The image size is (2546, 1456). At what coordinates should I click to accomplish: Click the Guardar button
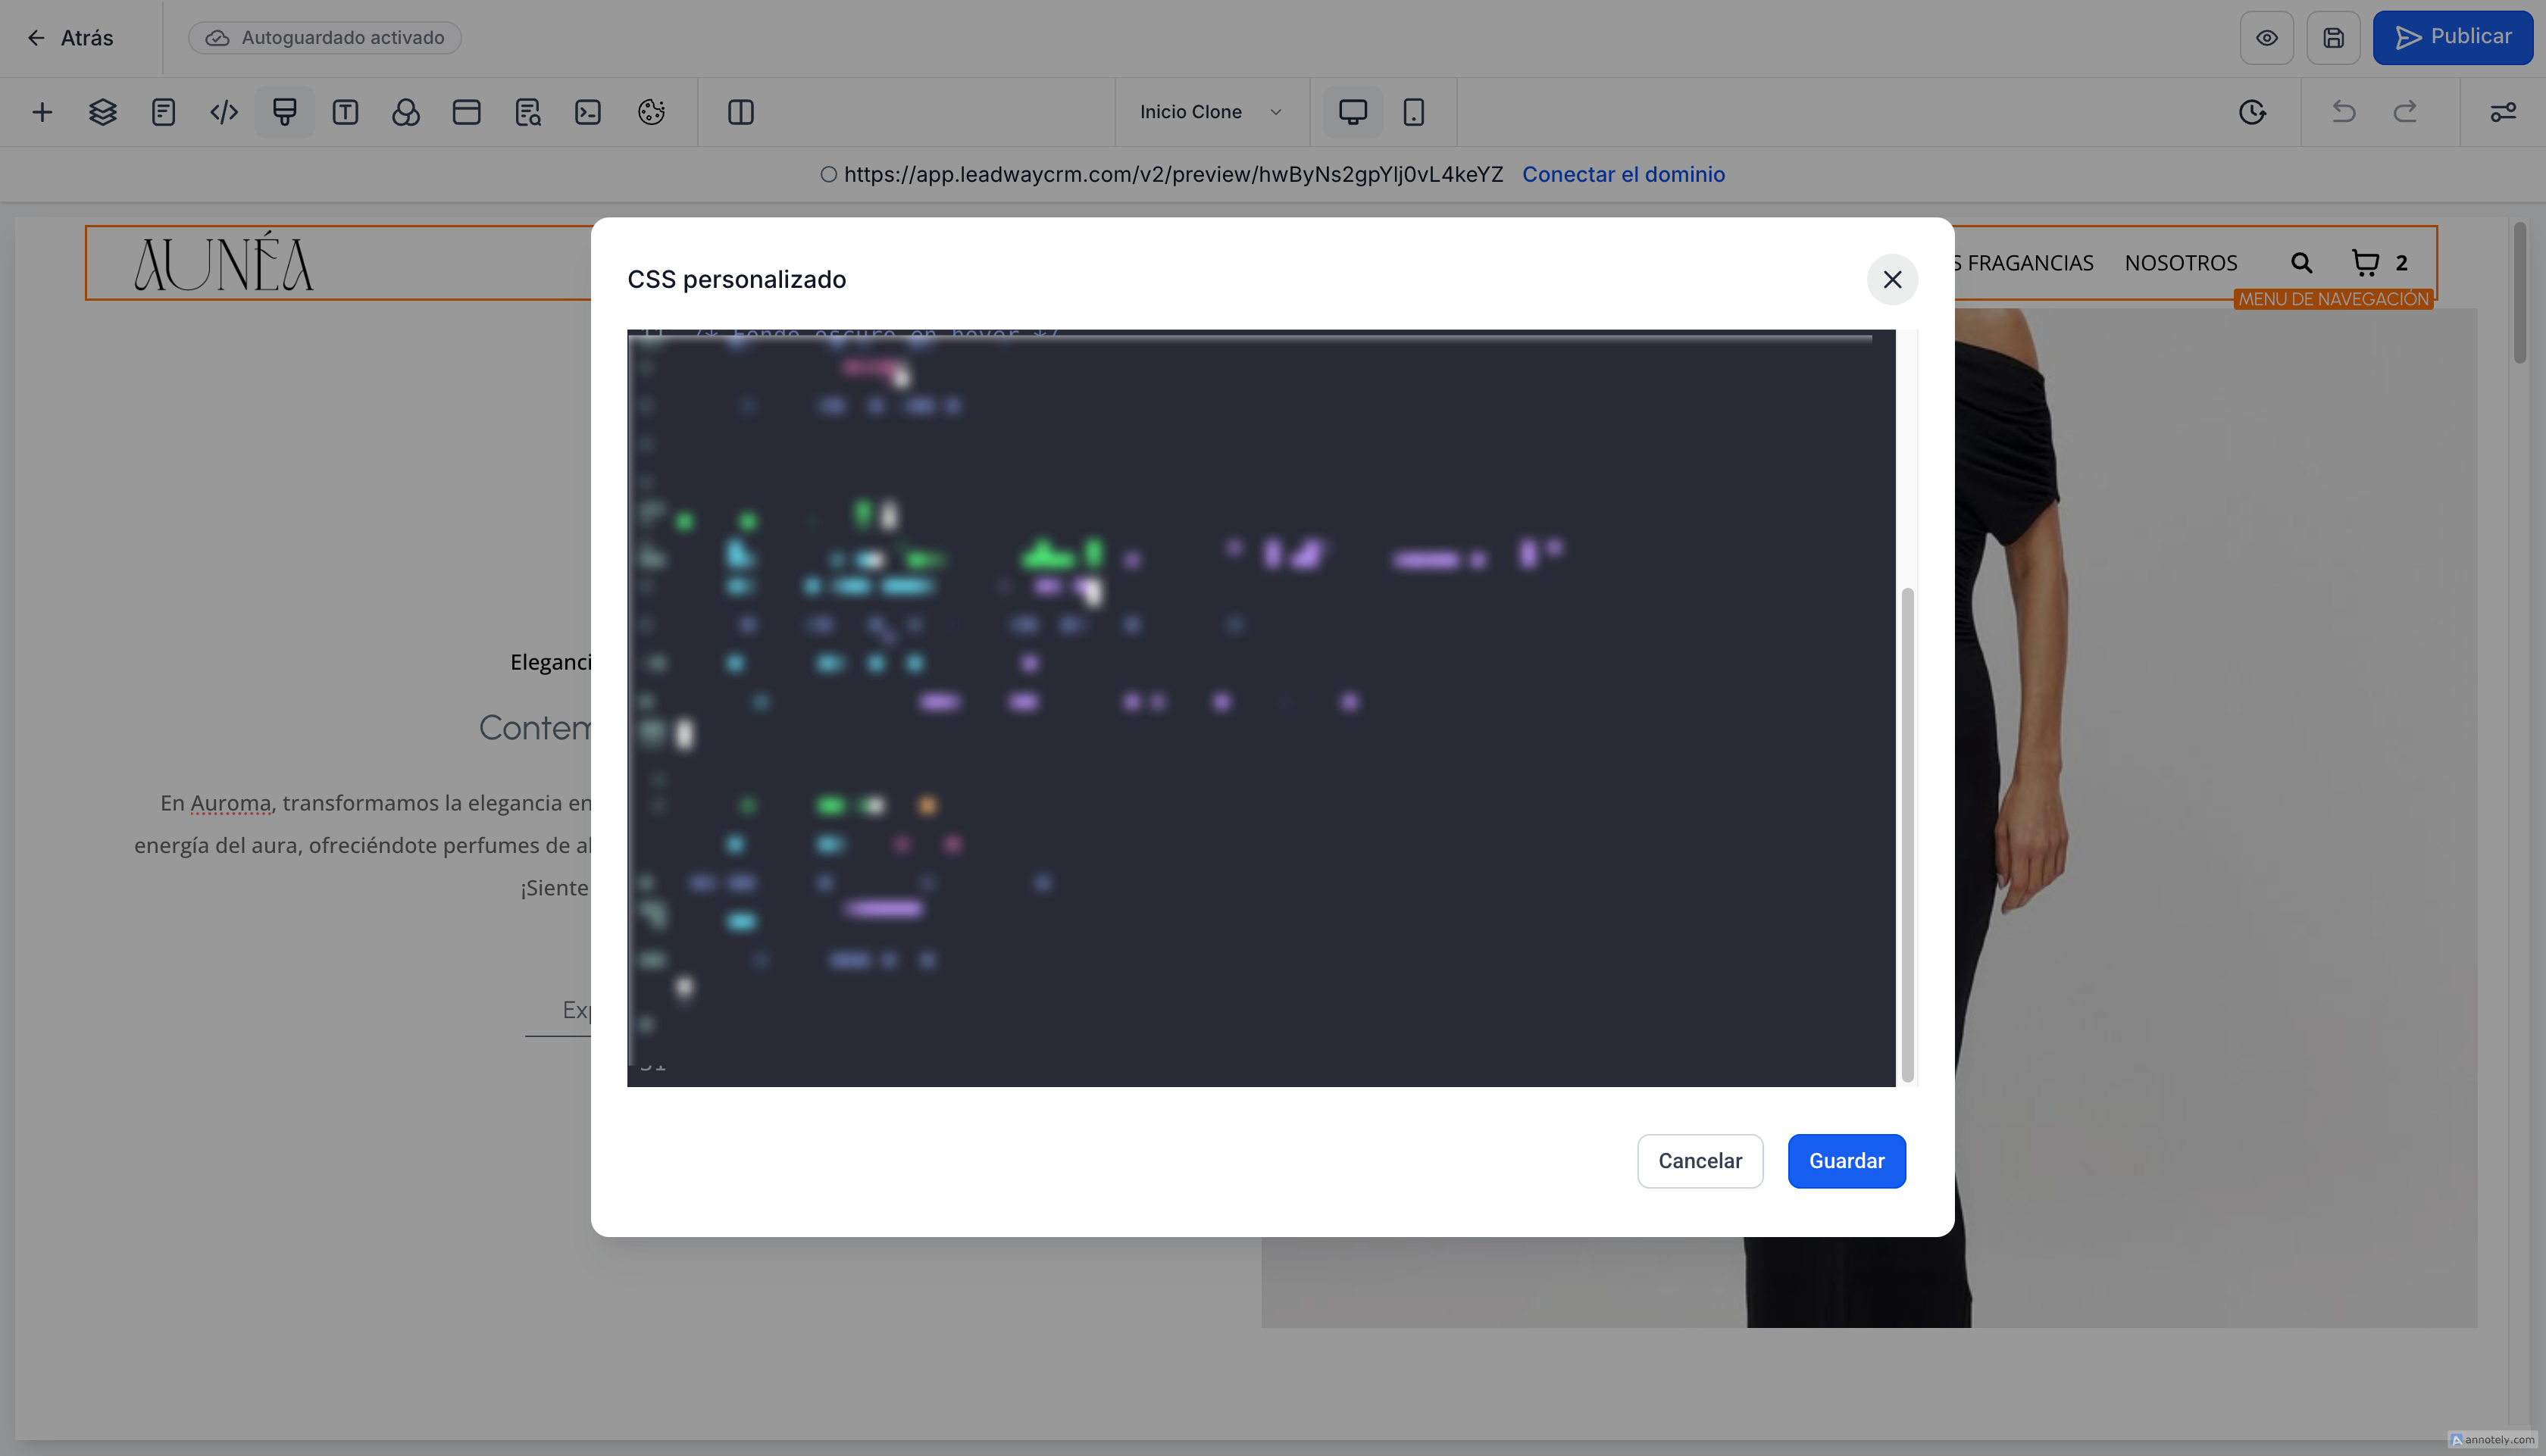pyautogui.click(x=1846, y=1161)
